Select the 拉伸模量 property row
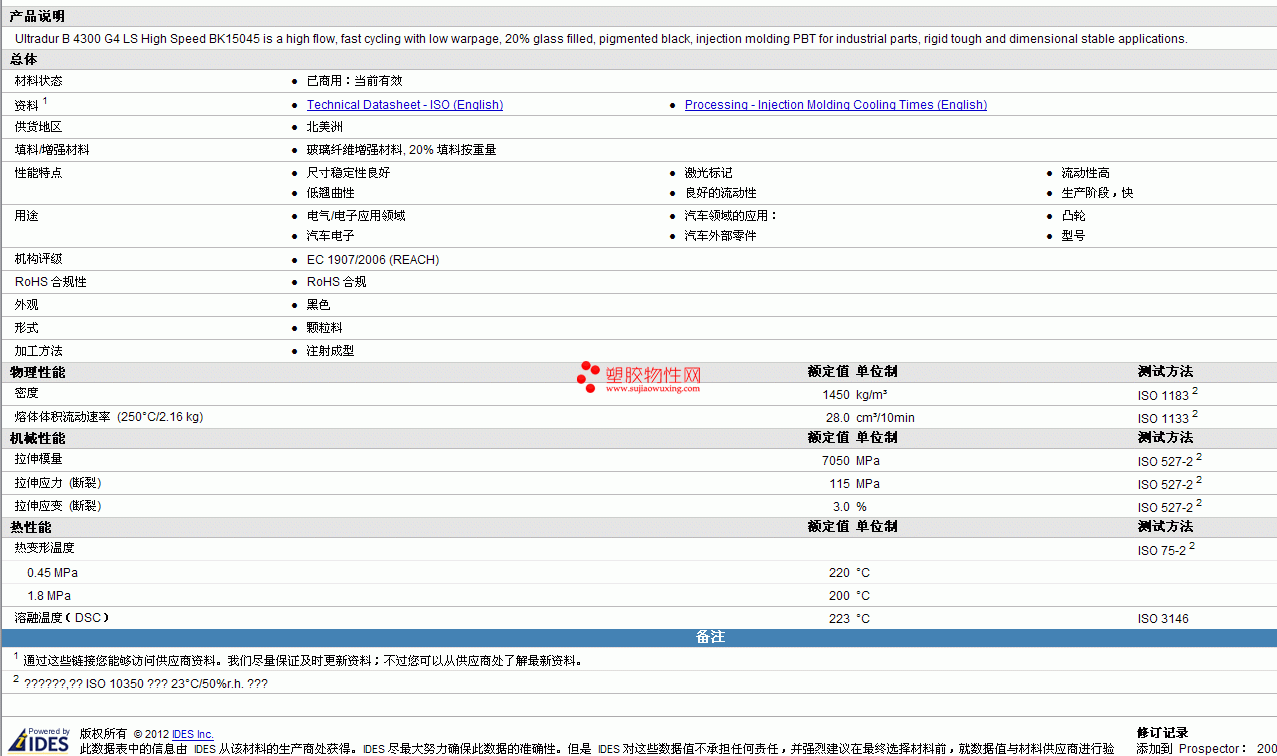 point(638,460)
